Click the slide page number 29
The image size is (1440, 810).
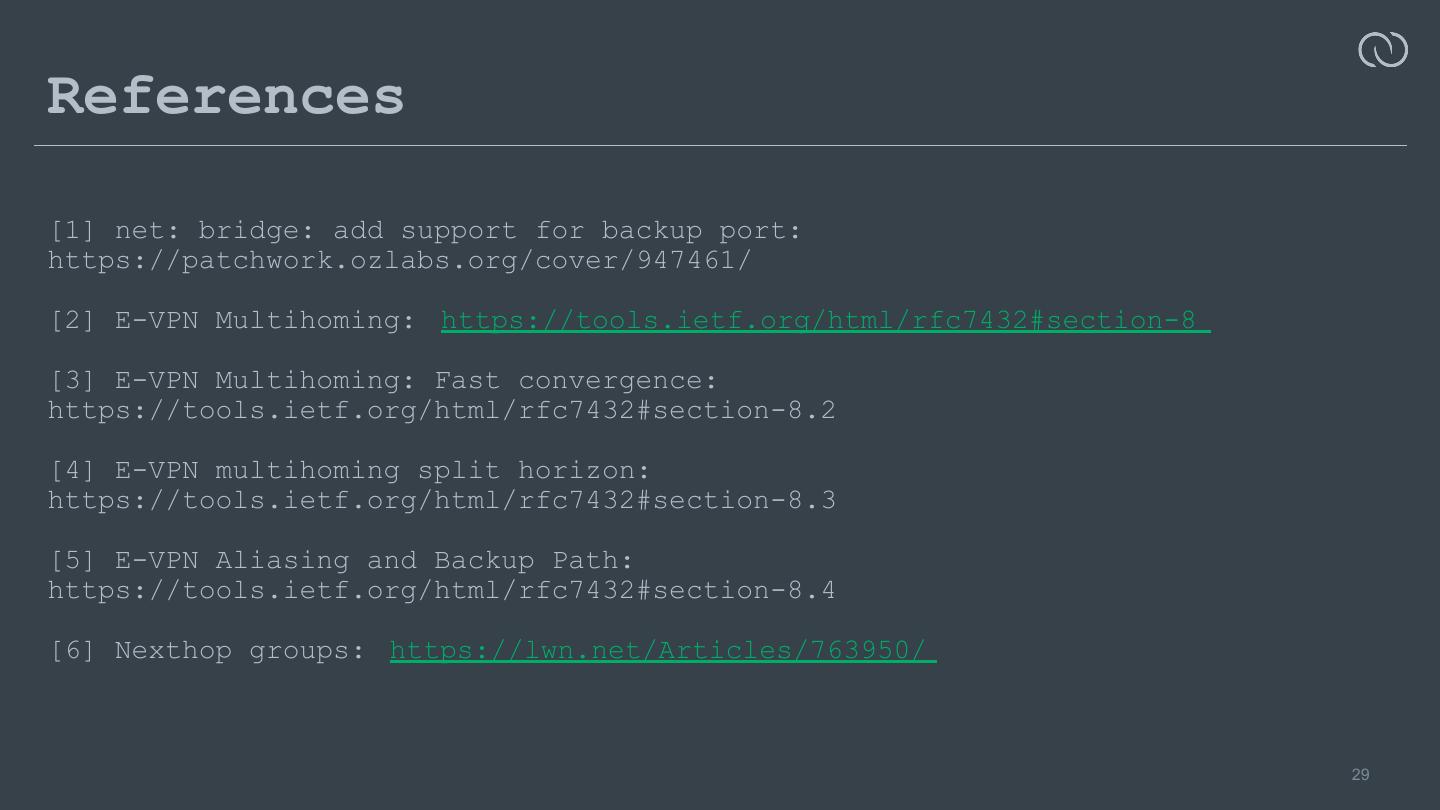point(1360,775)
